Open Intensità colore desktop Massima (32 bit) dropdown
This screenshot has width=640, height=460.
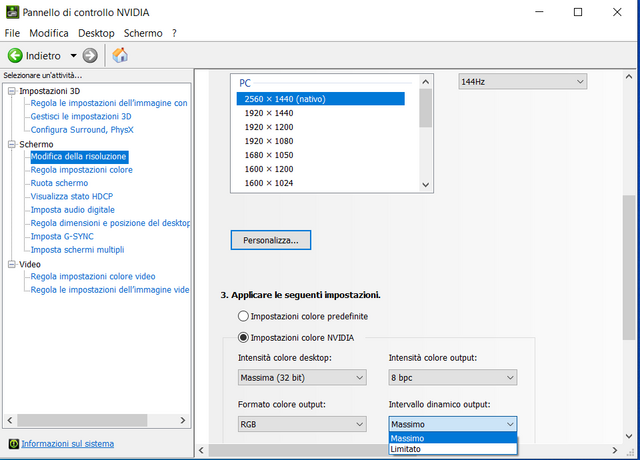click(302, 378)
